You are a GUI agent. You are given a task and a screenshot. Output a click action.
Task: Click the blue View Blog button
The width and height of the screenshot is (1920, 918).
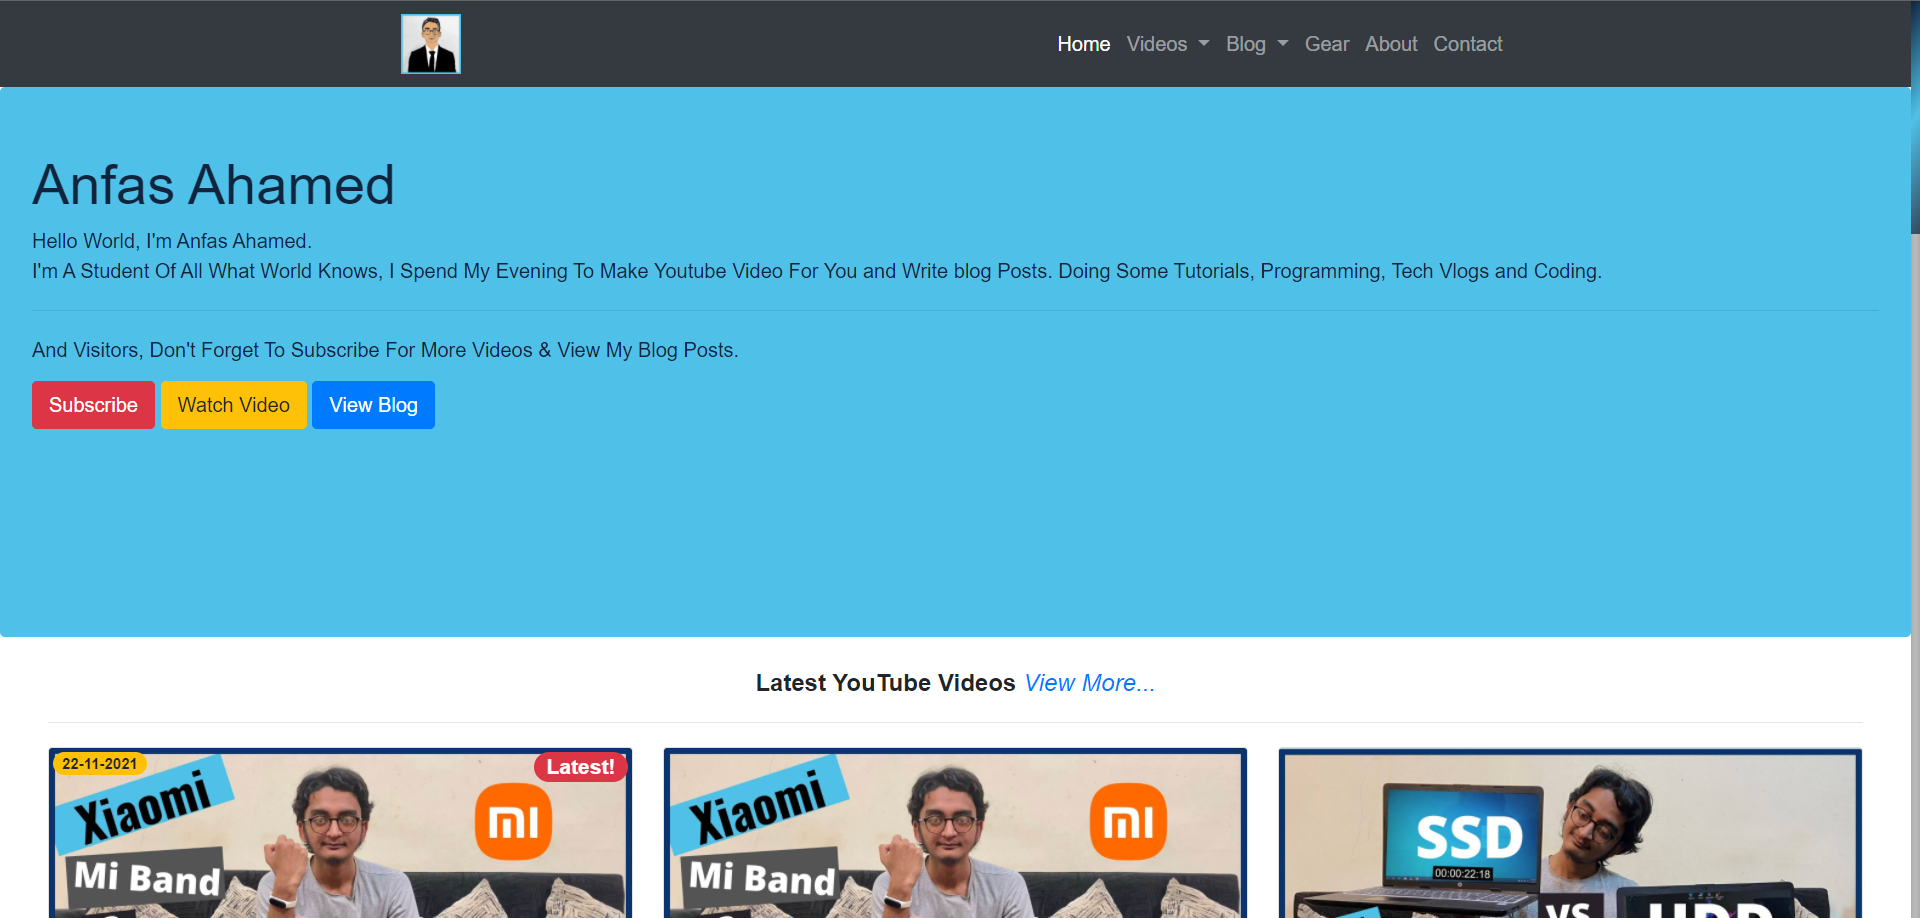pos(373,405)
